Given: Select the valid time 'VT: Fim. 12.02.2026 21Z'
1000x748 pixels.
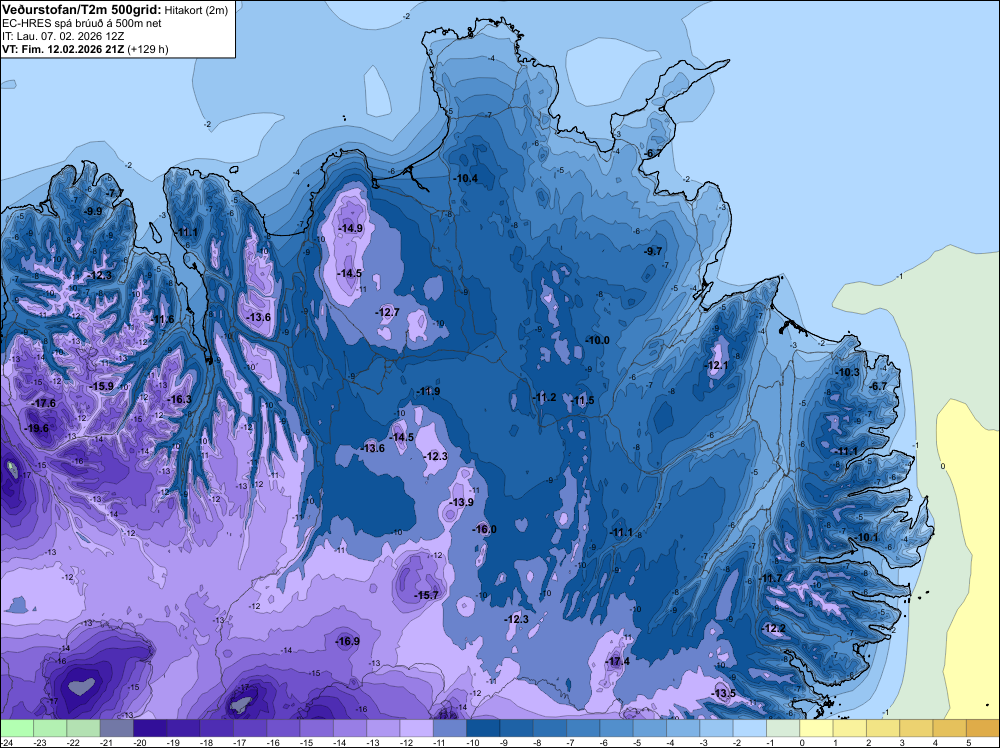Looking at the screenshot, I should tap(64, 49).
